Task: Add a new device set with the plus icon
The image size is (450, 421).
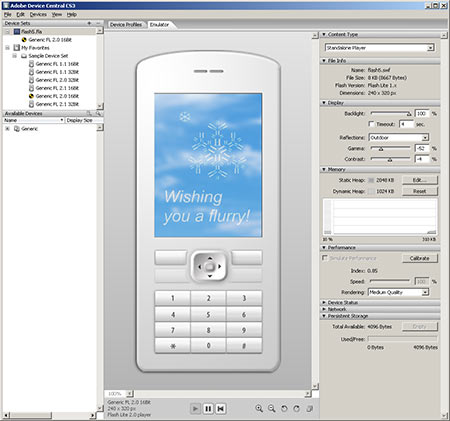Action: 89,23
